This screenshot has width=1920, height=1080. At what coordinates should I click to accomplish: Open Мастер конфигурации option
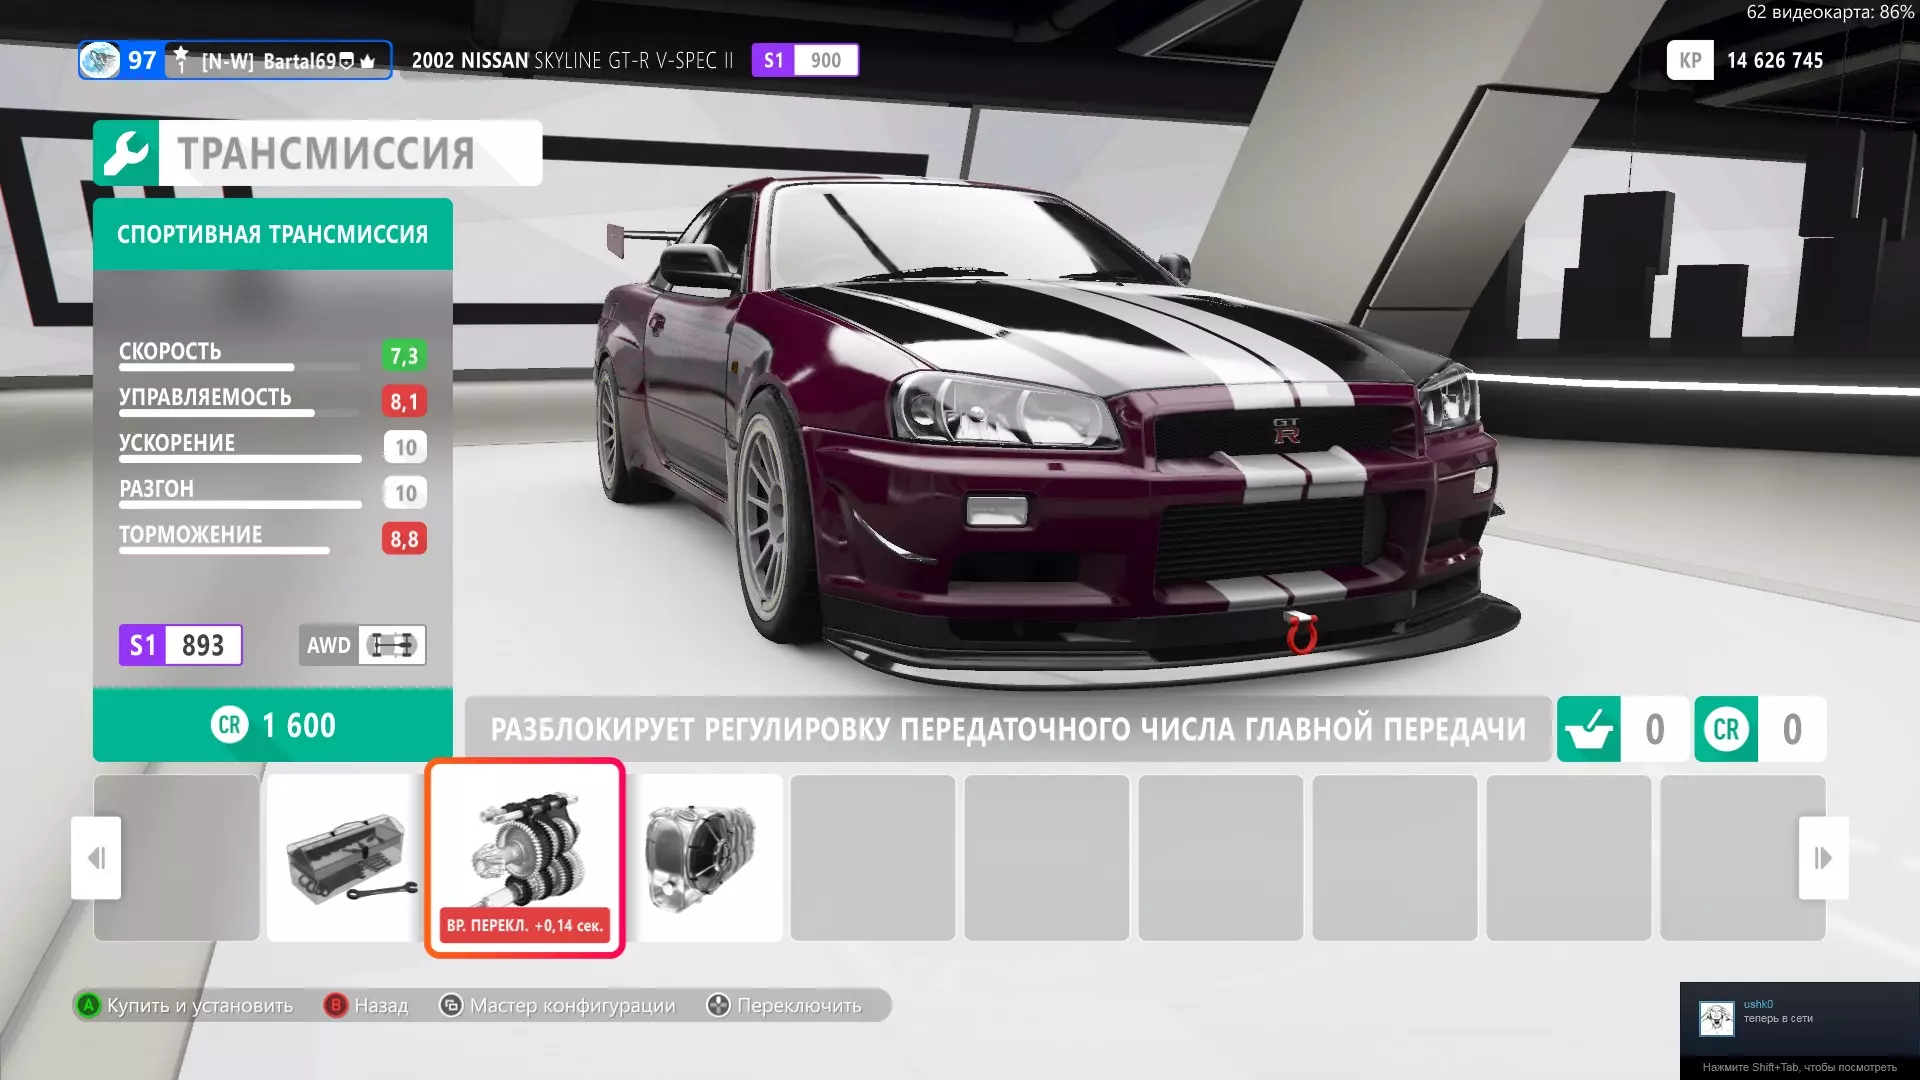(558, 1005)
